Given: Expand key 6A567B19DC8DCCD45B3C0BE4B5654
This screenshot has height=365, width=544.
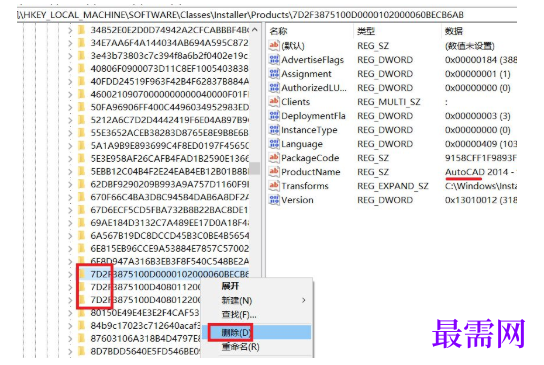Looking at the screenshot, I should [70, 236].
